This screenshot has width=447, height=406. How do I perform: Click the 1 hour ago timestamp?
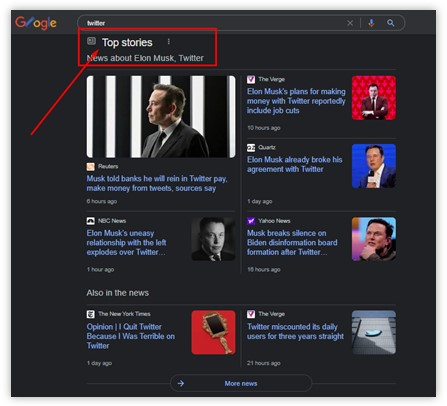100,269
